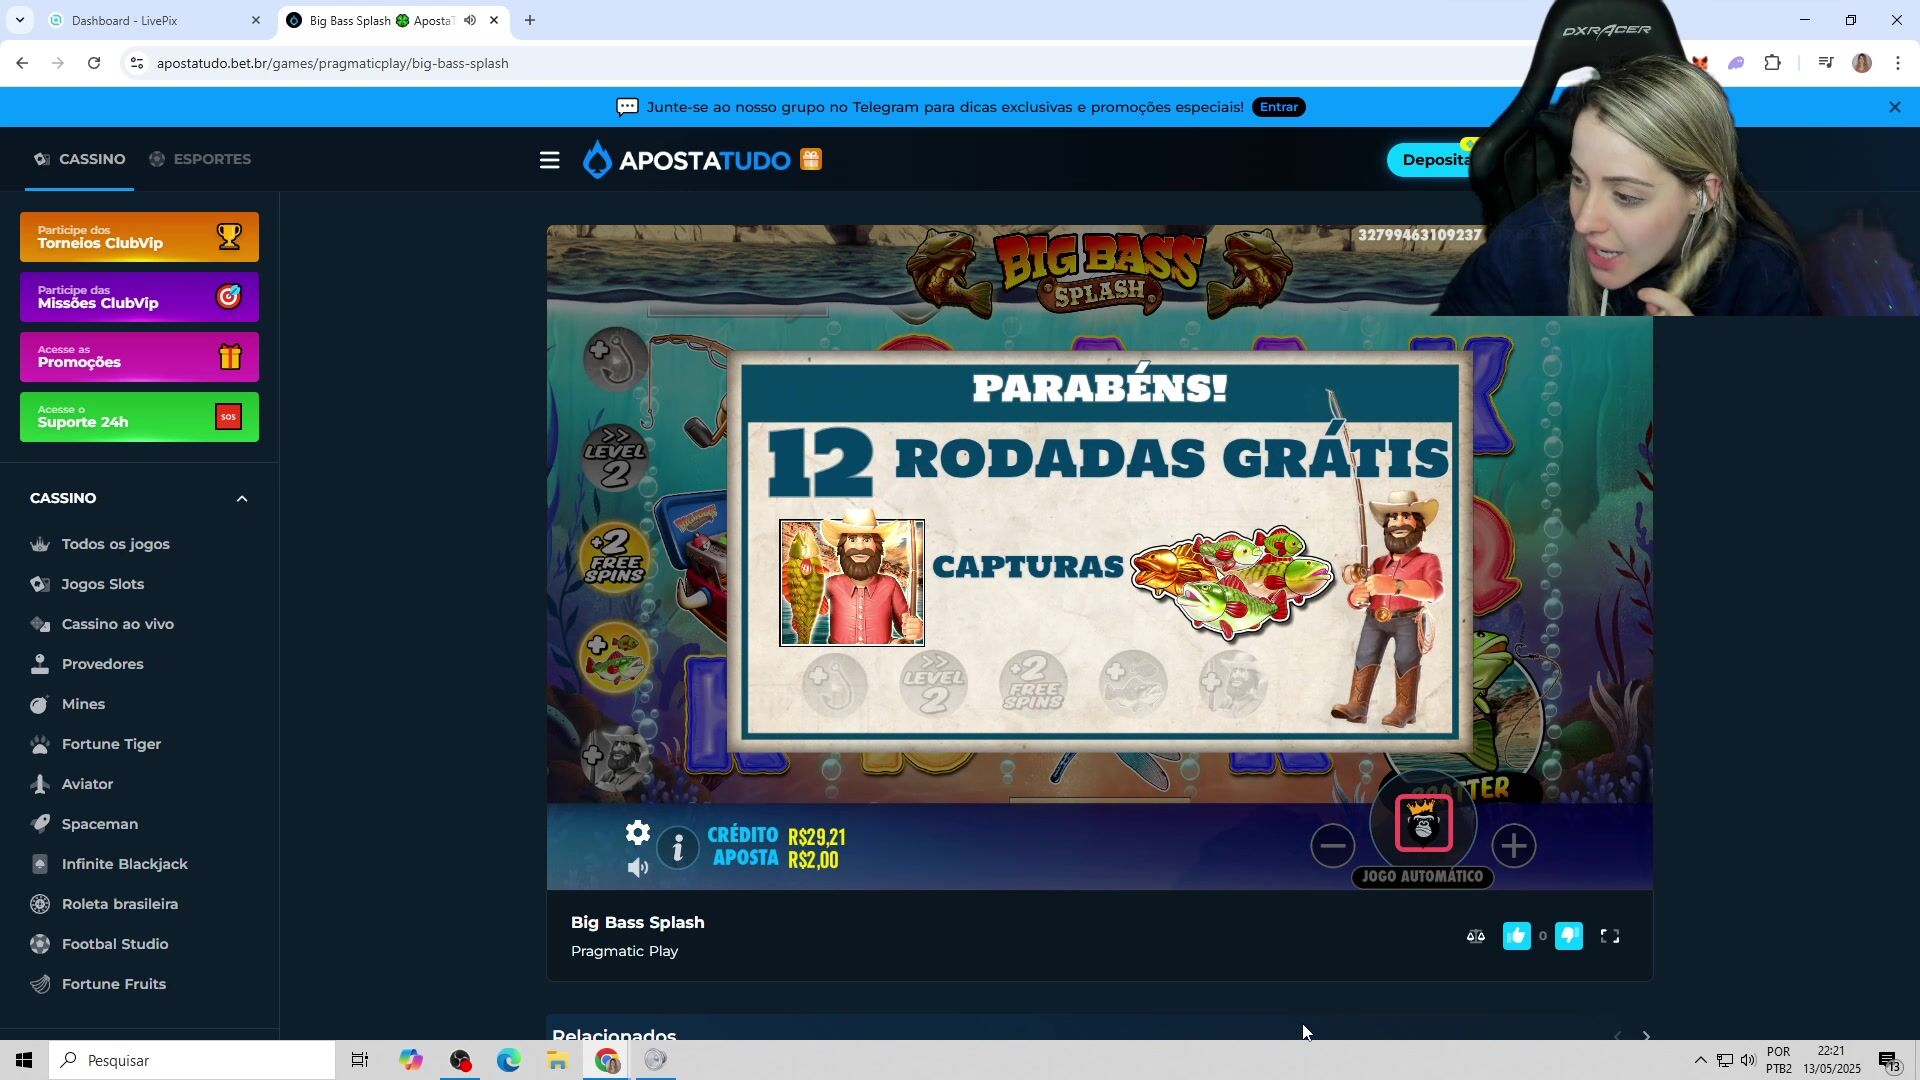Open Chrome profile avatar

pos(1862,63)
